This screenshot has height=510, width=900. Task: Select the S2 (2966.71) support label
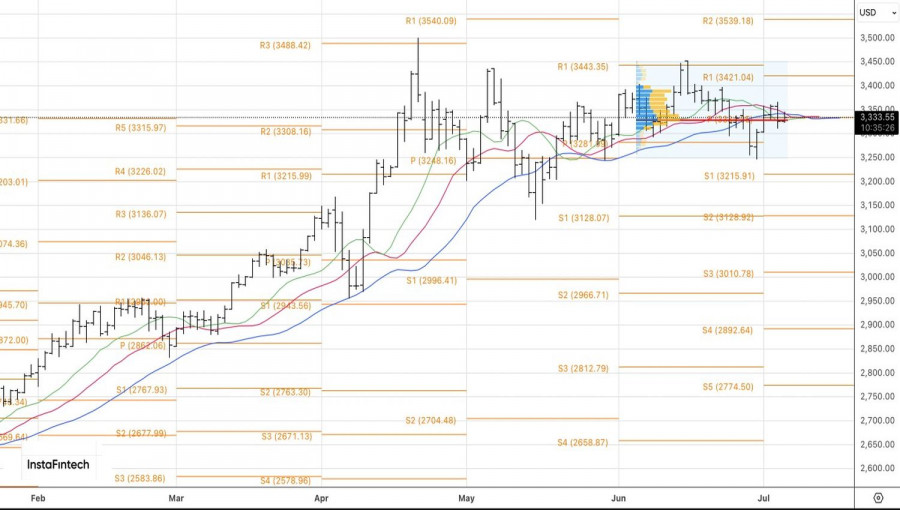(x=583, y=295)
